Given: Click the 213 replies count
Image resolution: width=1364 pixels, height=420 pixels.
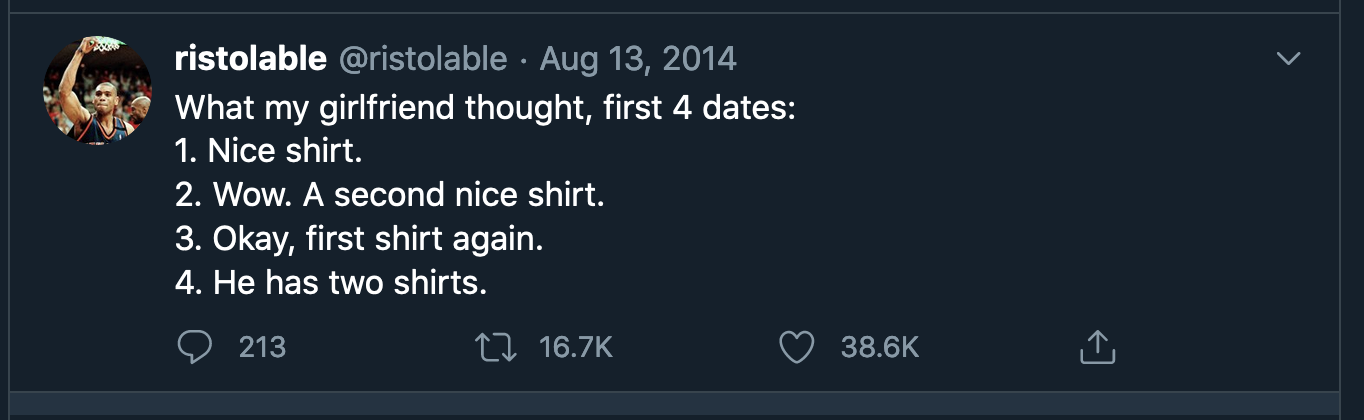Looking at the screenshot, I should [263, 347].
